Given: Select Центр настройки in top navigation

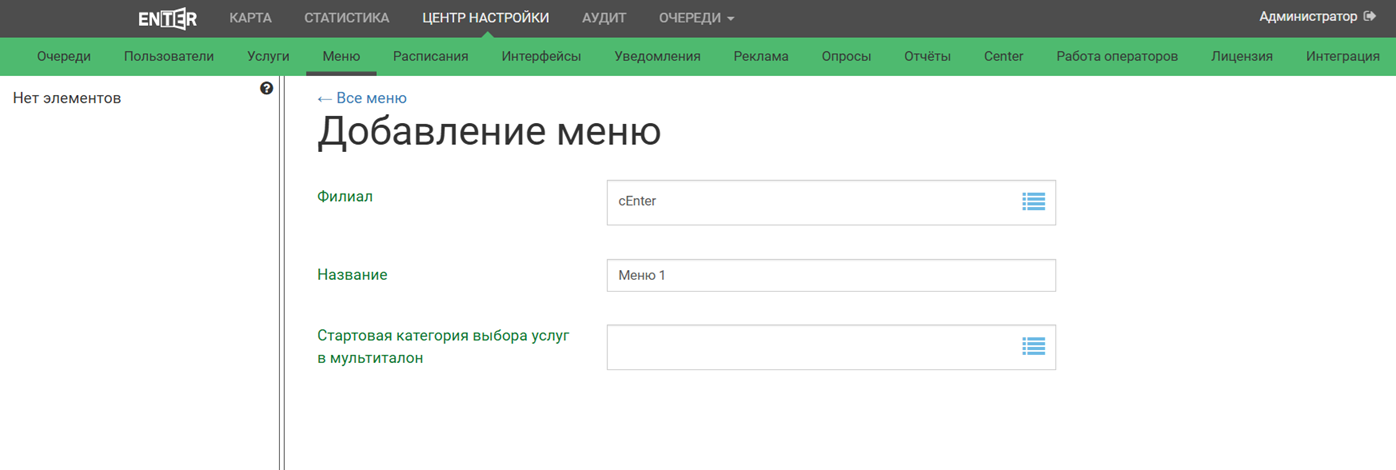Looking at the screenshot, I should click(485, 18).
